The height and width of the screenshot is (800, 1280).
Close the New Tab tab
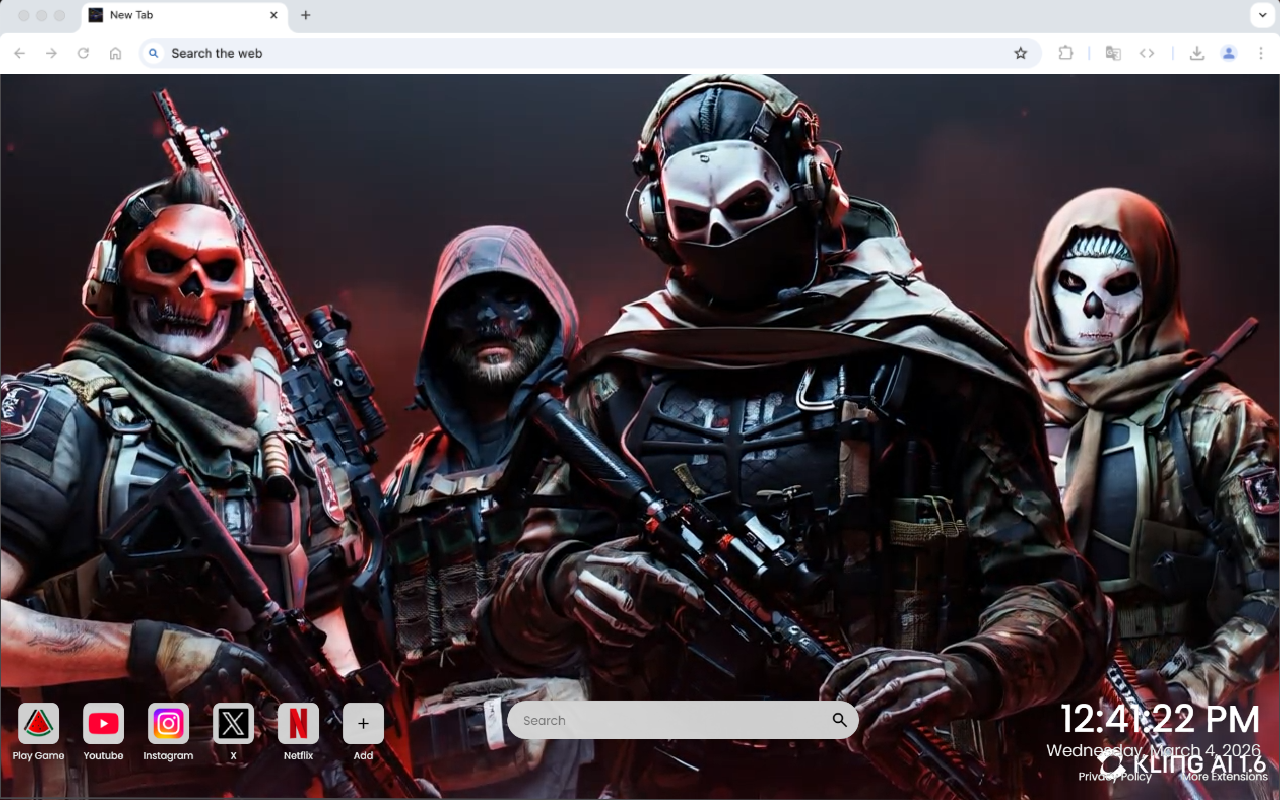pyautogui.click(x=274, y=15)
